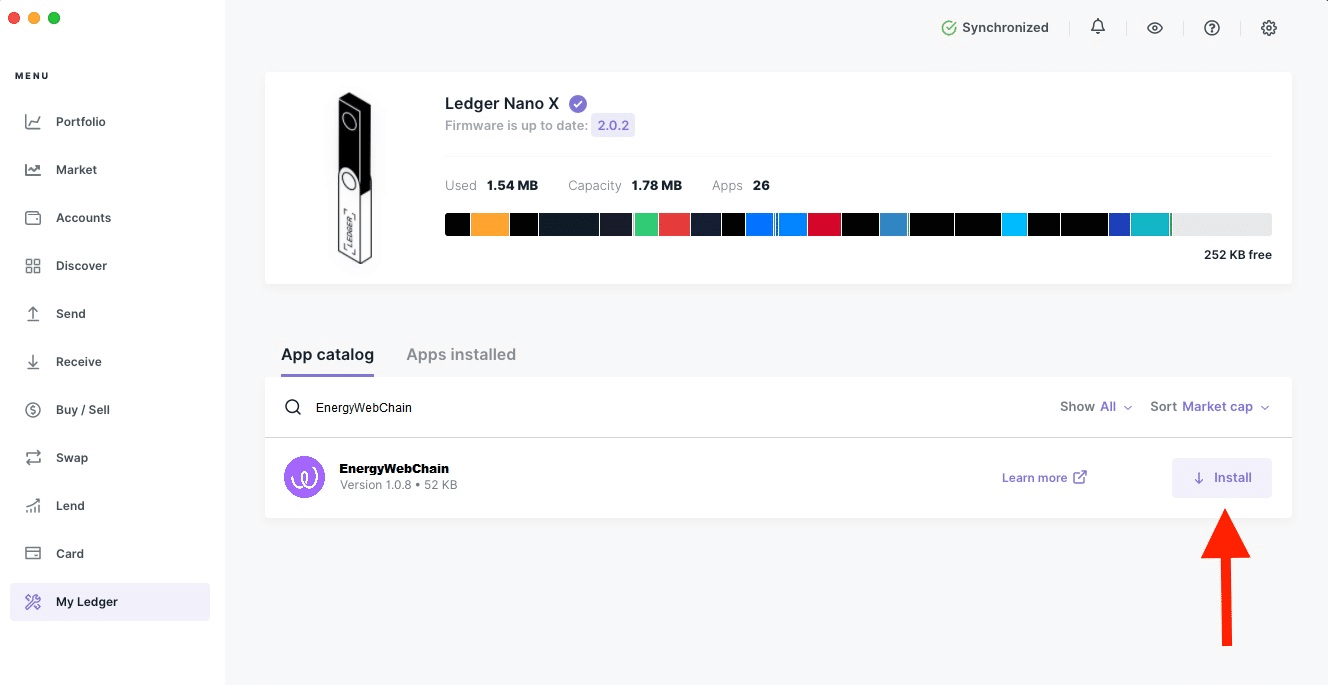1328x685 pixels.
Task: Click the green storage bar segment
Action: tap(646, 225)
